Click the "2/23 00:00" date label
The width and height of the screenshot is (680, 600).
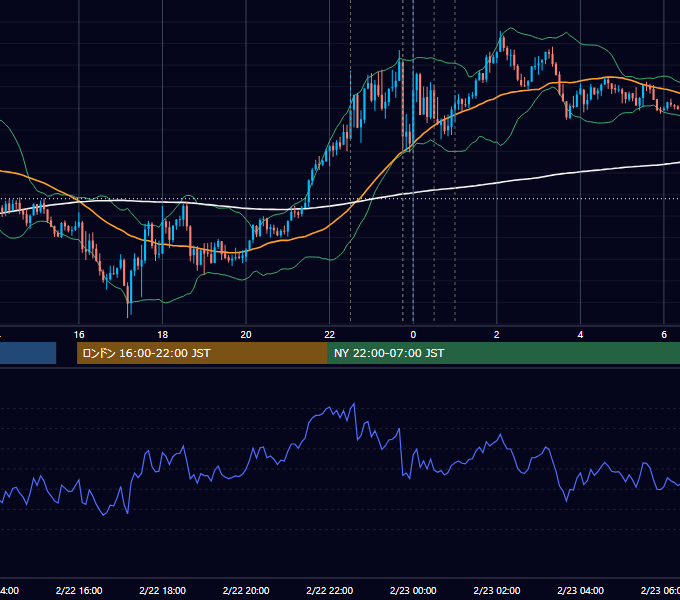coord(413,590)
